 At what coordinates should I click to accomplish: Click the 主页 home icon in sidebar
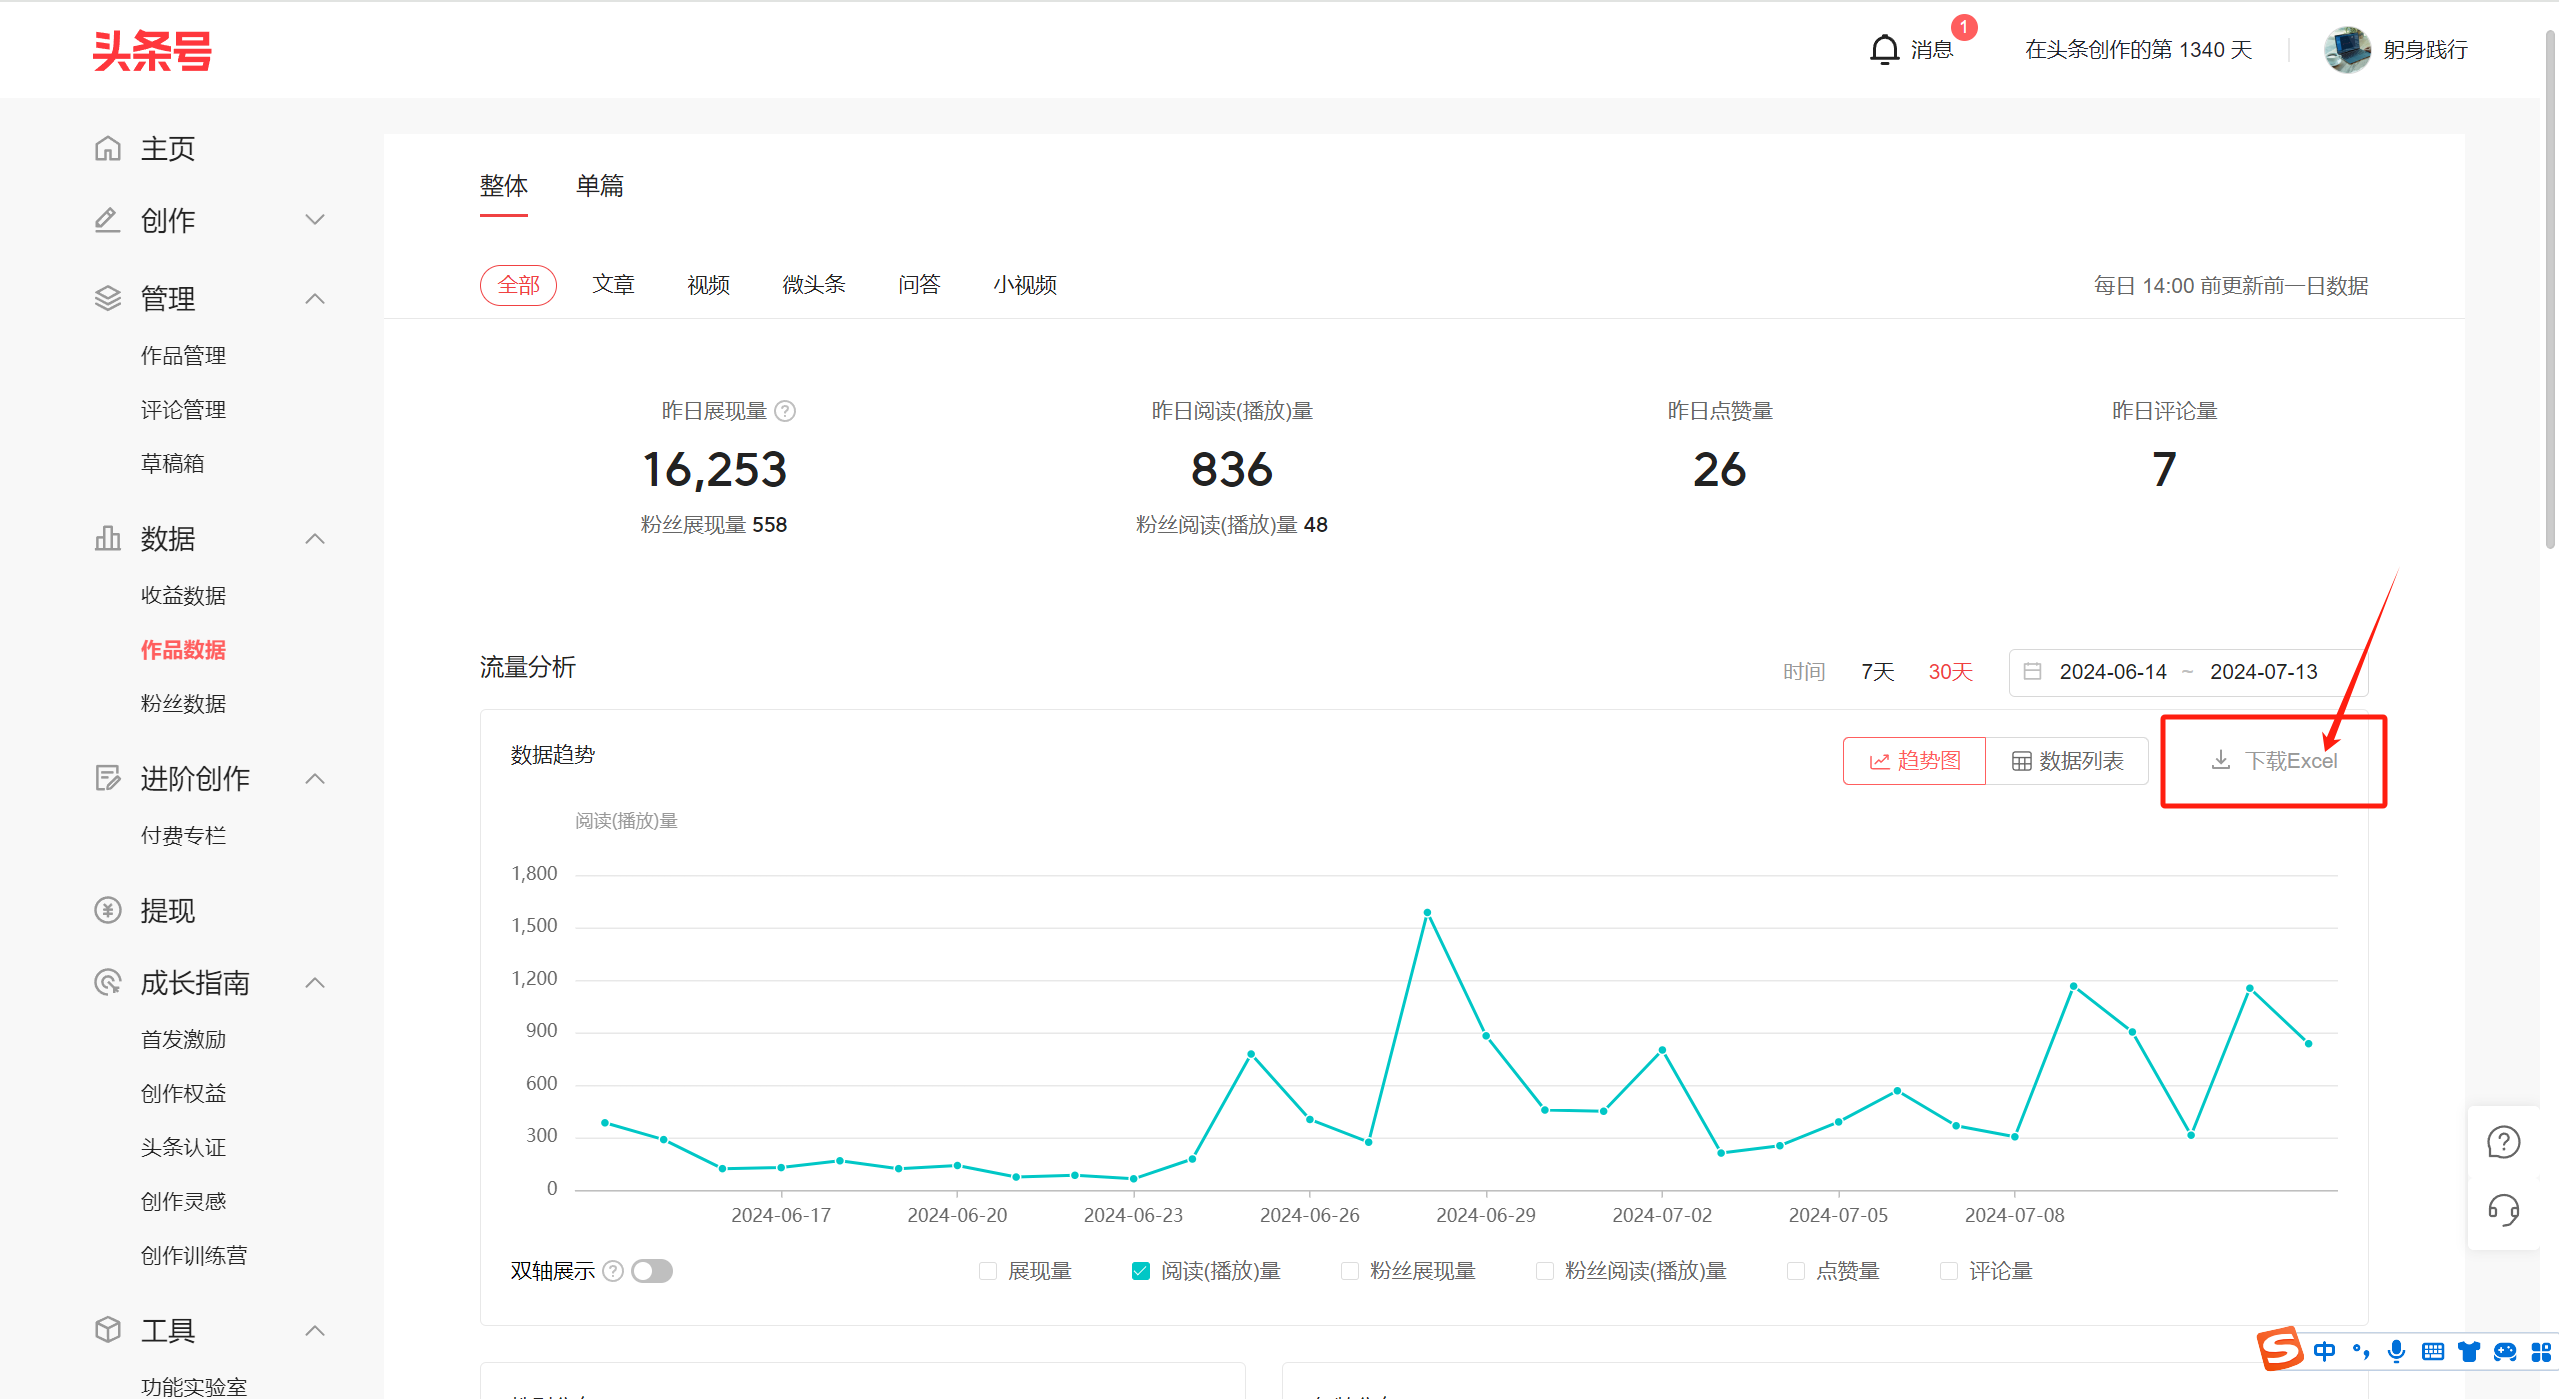[108, 149]
